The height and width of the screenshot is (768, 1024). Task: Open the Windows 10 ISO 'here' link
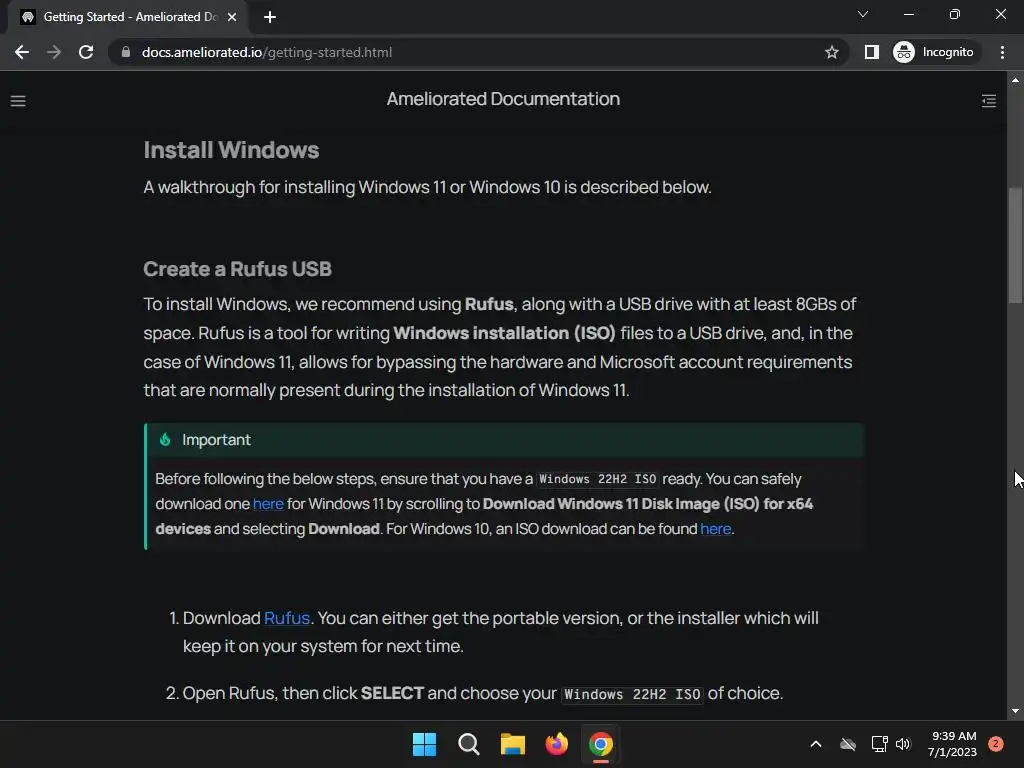click(715, 528)
